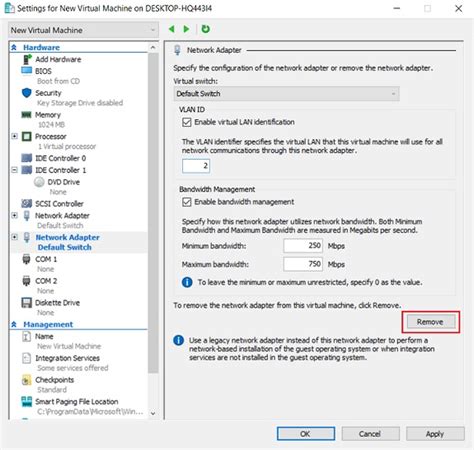The height and width of the screenshot is (450, 474).
Task: Collapse the IDE Controller 1 node
Action: click(14, 170)
